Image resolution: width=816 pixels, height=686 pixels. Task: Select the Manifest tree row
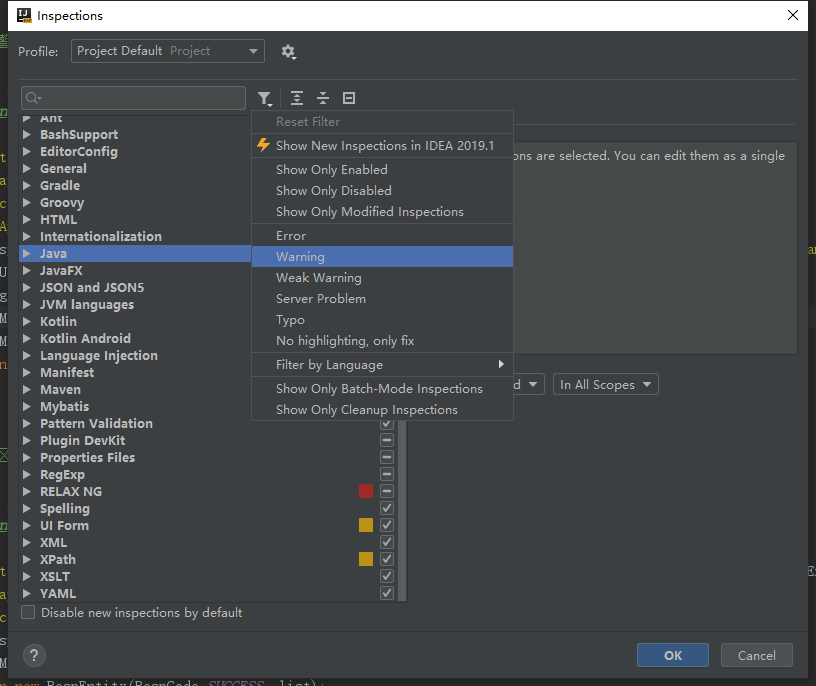(x=135, y=373)
